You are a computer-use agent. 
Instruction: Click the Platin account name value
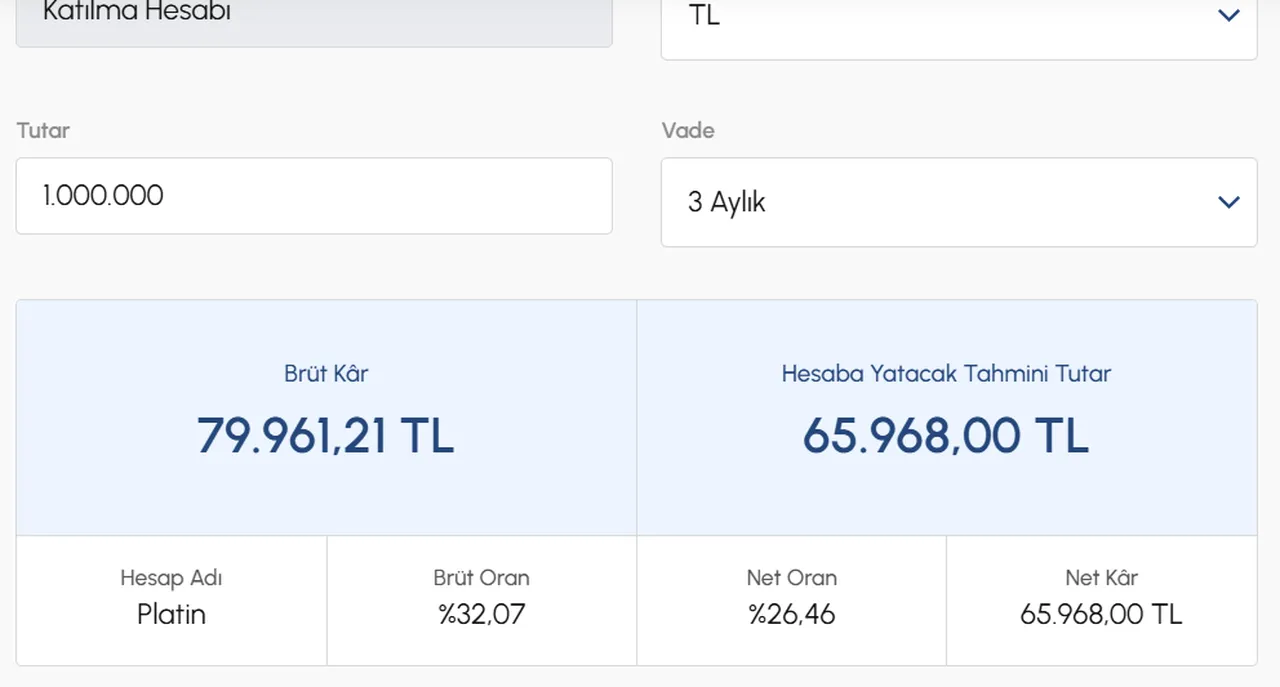(171, 614)
